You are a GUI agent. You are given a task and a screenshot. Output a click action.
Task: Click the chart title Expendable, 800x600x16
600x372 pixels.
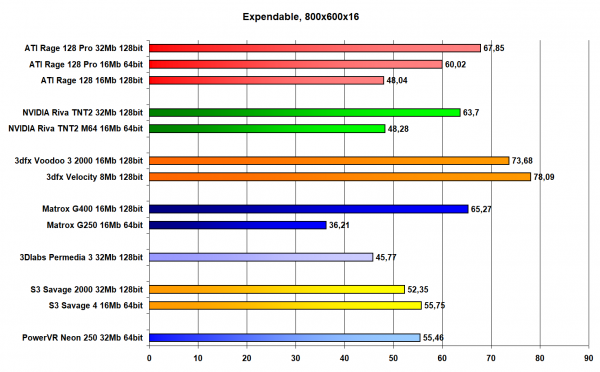pos(301,17)
